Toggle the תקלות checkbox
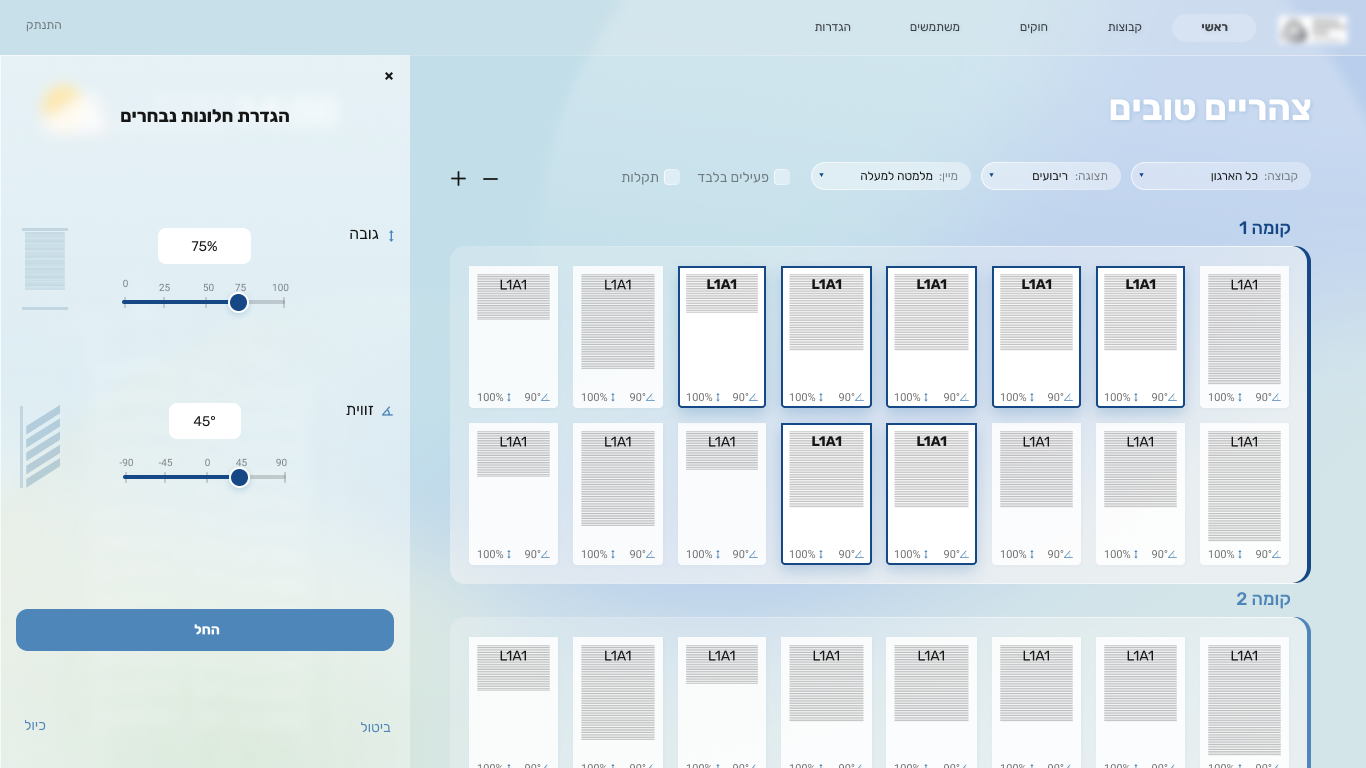The width and height of the screenshot is (1366, 768). [x=672, y=177]
